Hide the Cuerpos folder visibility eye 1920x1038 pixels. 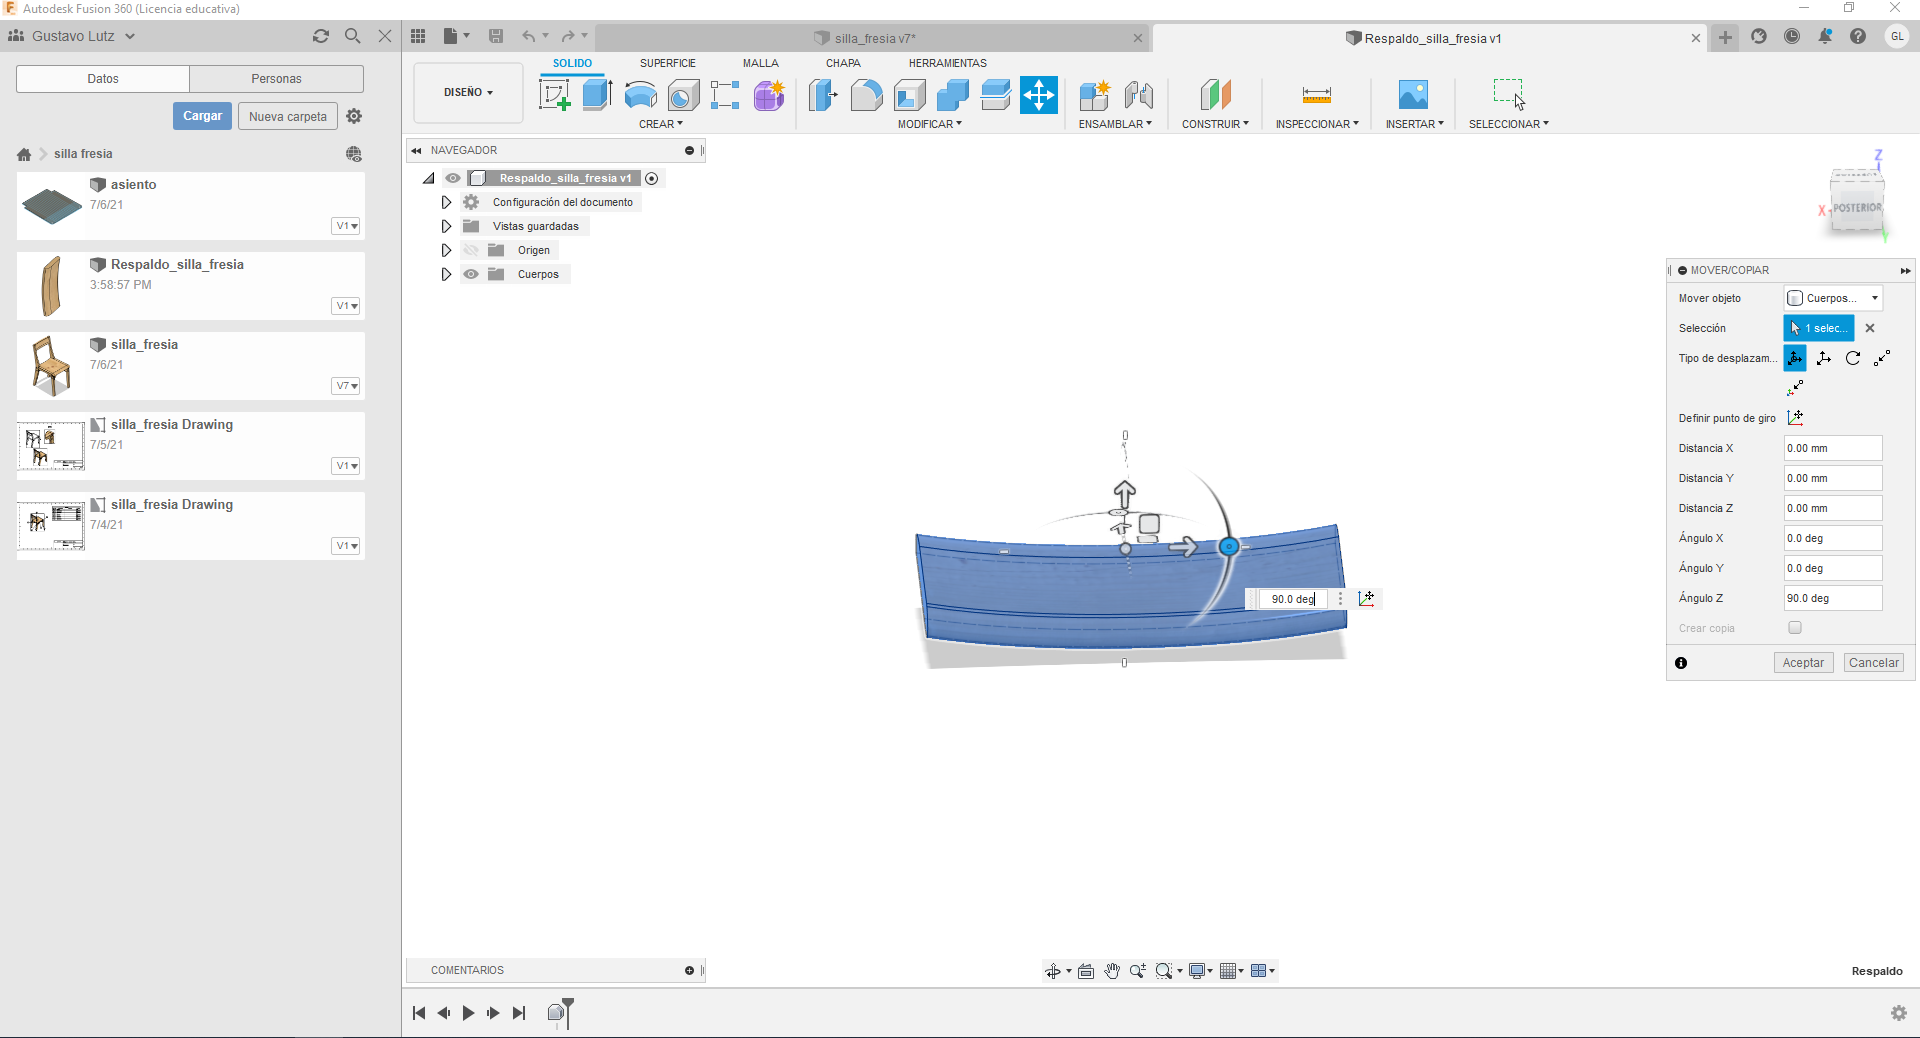(471, 274)
